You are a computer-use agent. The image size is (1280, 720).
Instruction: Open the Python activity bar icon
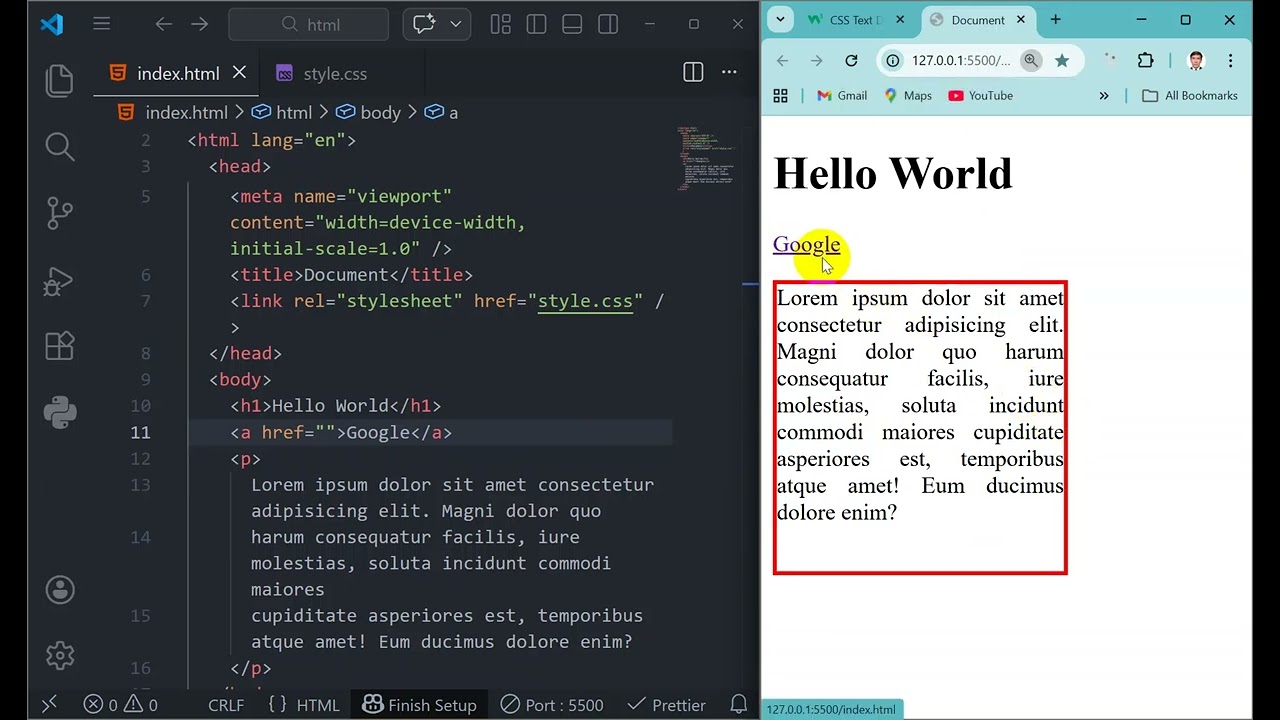(60, 412)
